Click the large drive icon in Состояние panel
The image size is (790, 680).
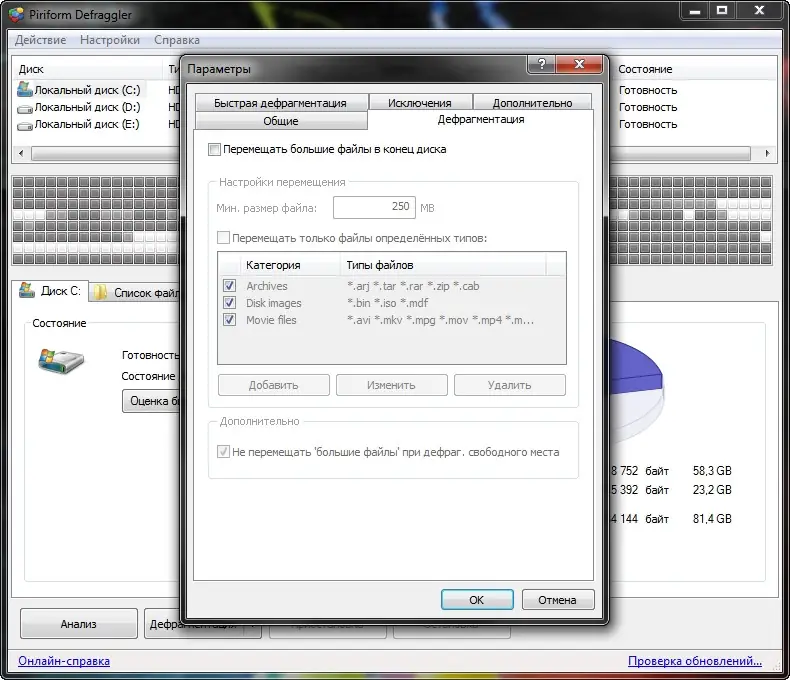pyautogui.click(x=60, y=361)
